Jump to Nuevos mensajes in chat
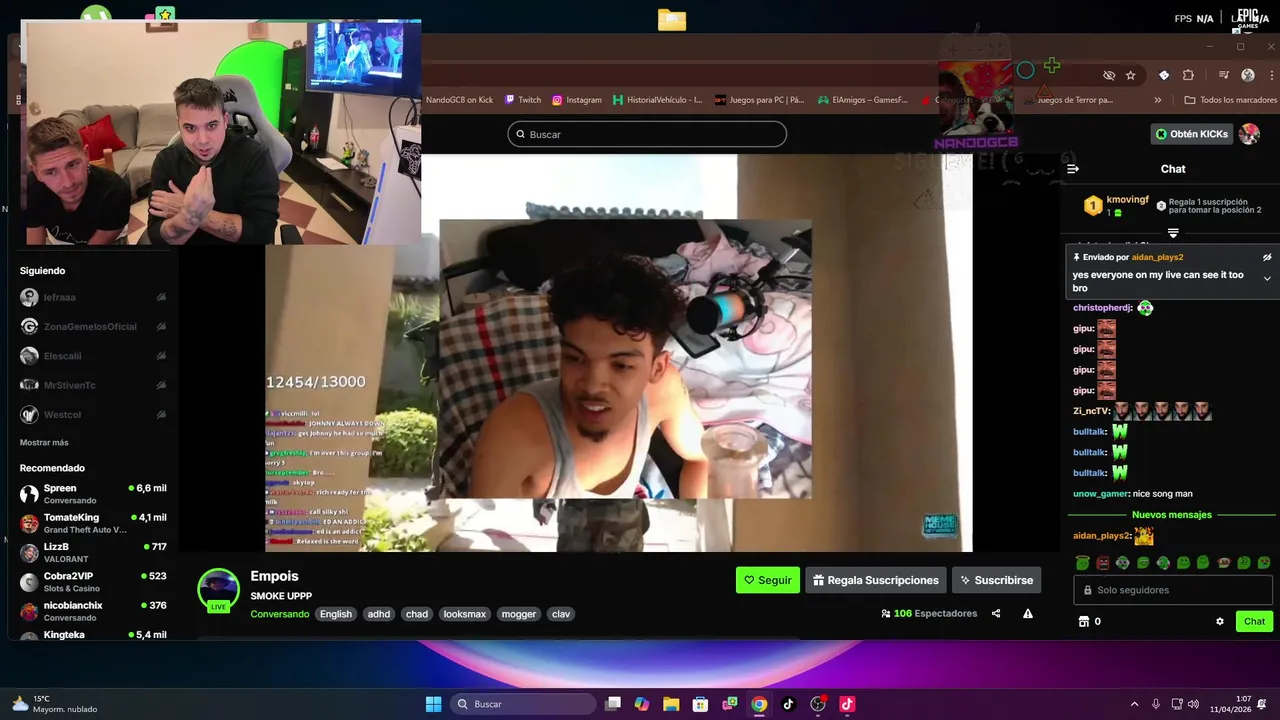Image resolution: width=1280 pixels, height=720 pixels. click(x=1171, y=515)
